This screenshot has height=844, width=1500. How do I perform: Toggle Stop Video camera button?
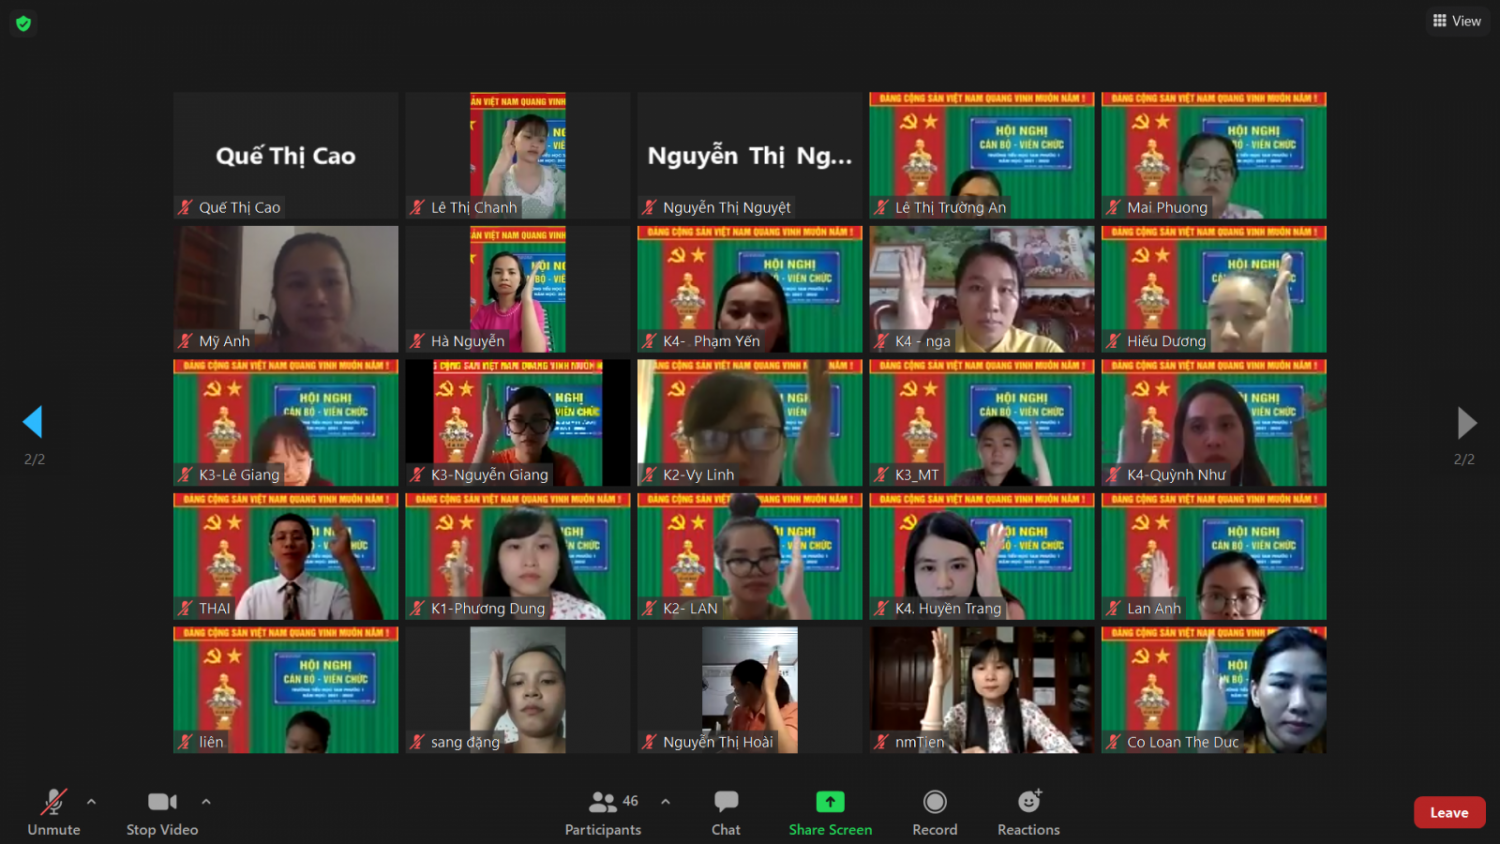click(162, 812)
